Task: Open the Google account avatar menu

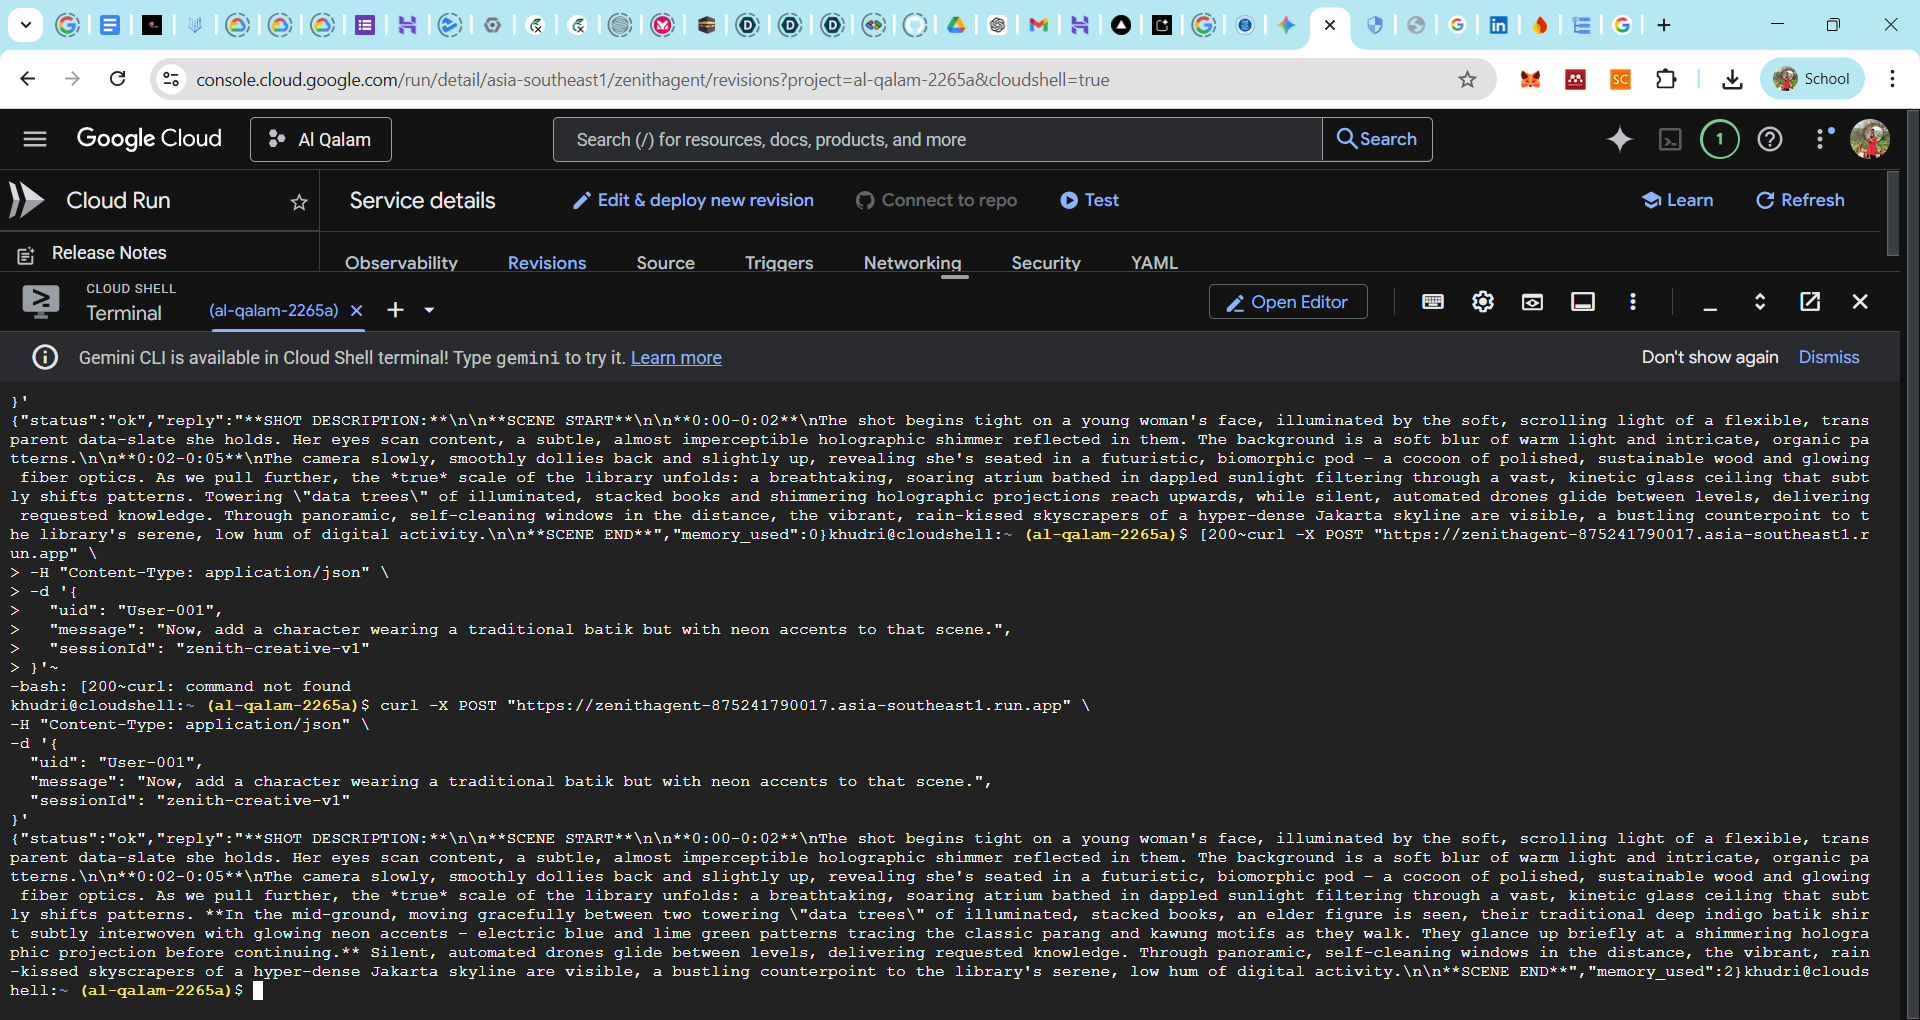Action: coord(1869,139)
